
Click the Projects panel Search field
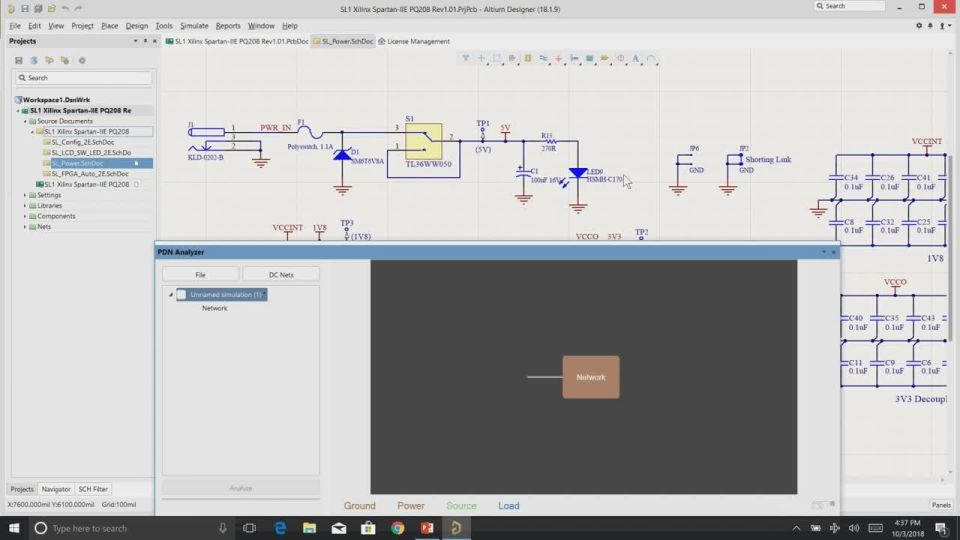point(83,78)
